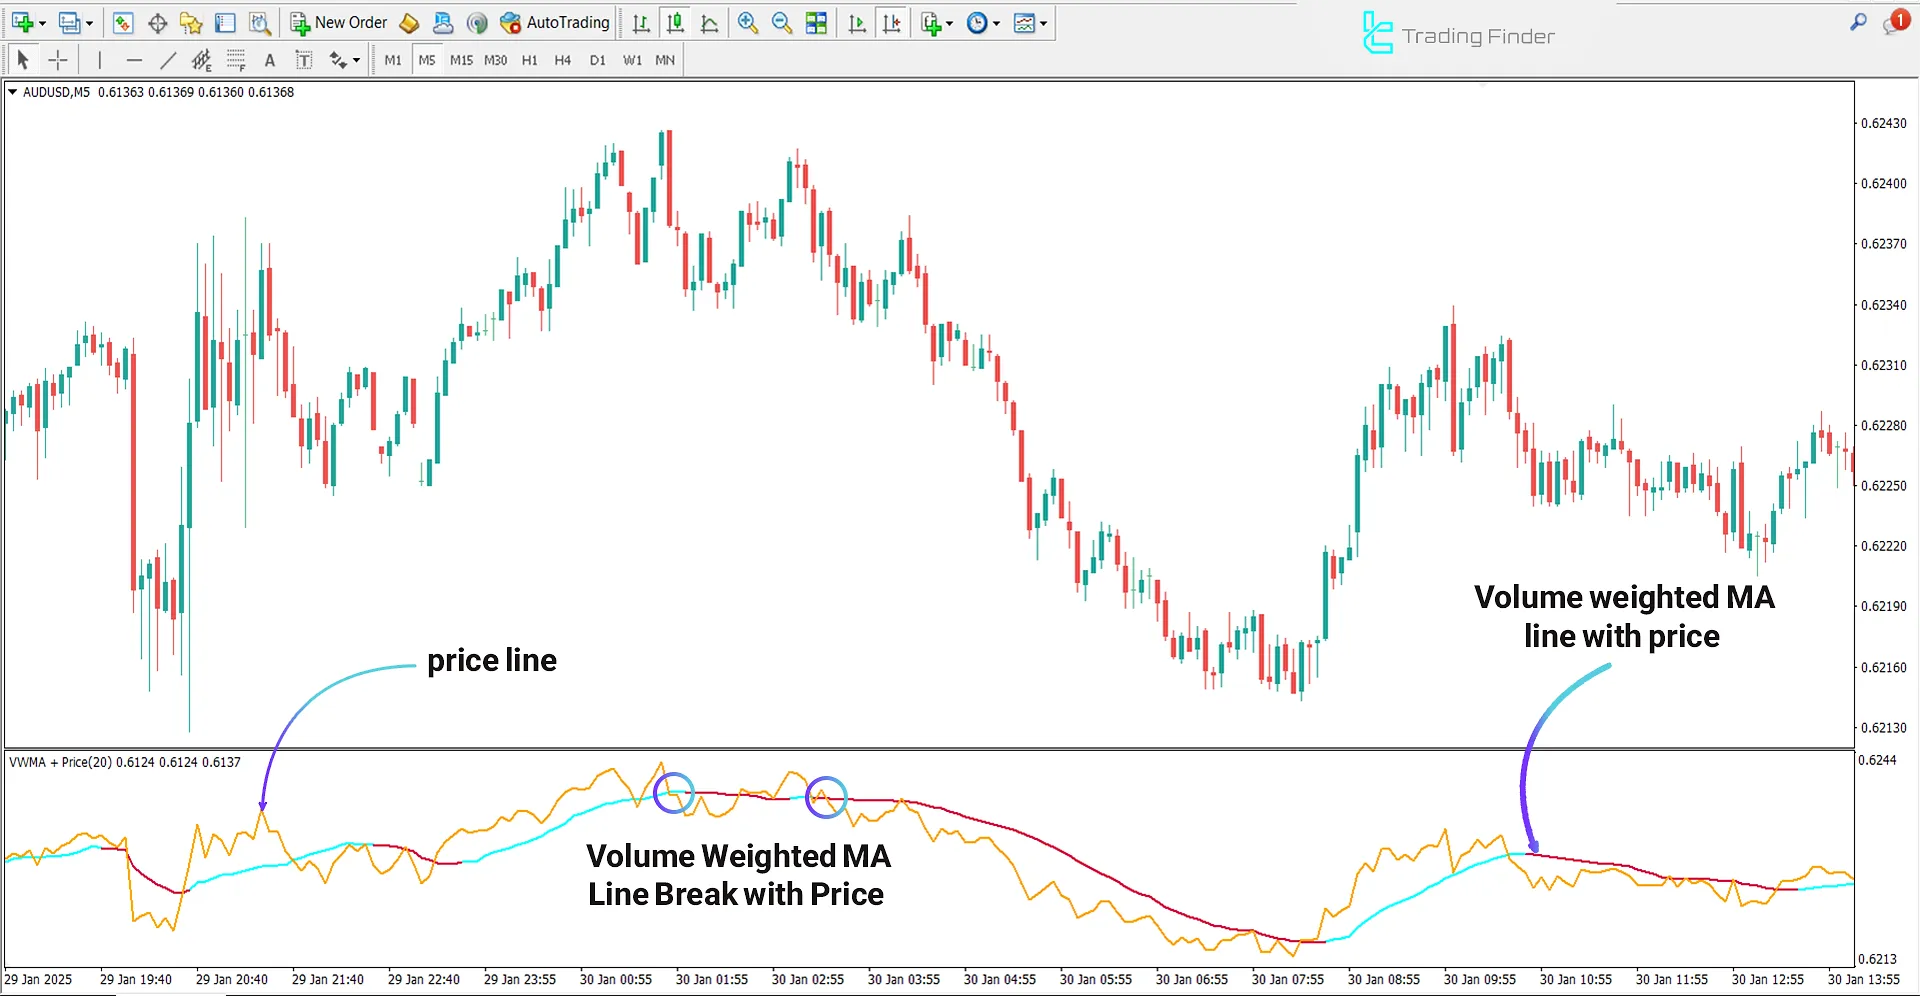The image size is (1920, 996).
Task: Open the Strategy Tester
Action: coord(259,22)
